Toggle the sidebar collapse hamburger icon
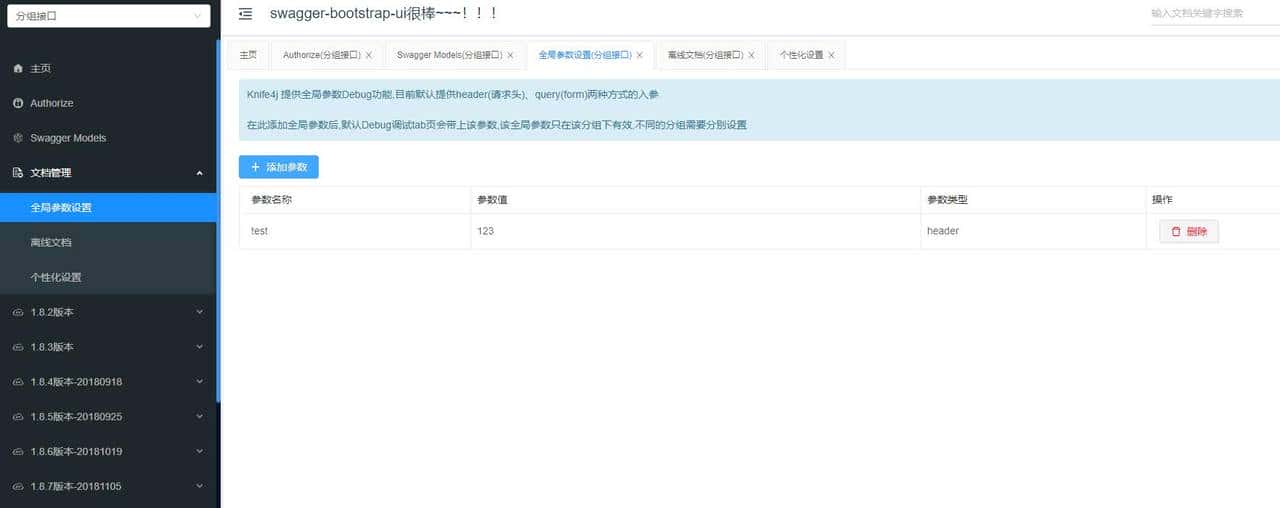This screenshot has height=508, width=1280. 245,14
